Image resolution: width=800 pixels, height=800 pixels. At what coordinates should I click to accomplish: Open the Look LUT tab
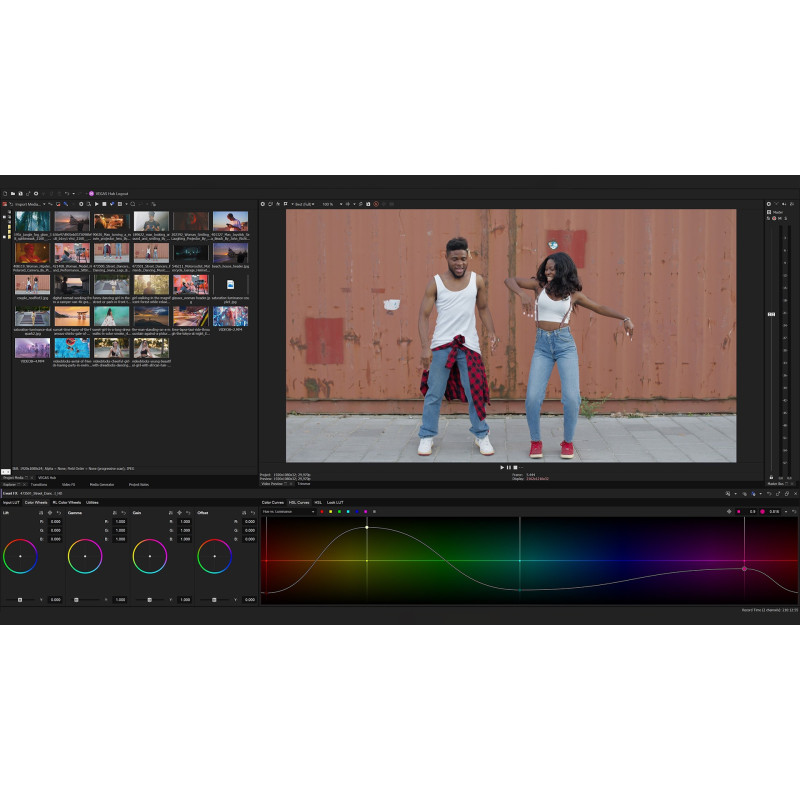point(335,502)
